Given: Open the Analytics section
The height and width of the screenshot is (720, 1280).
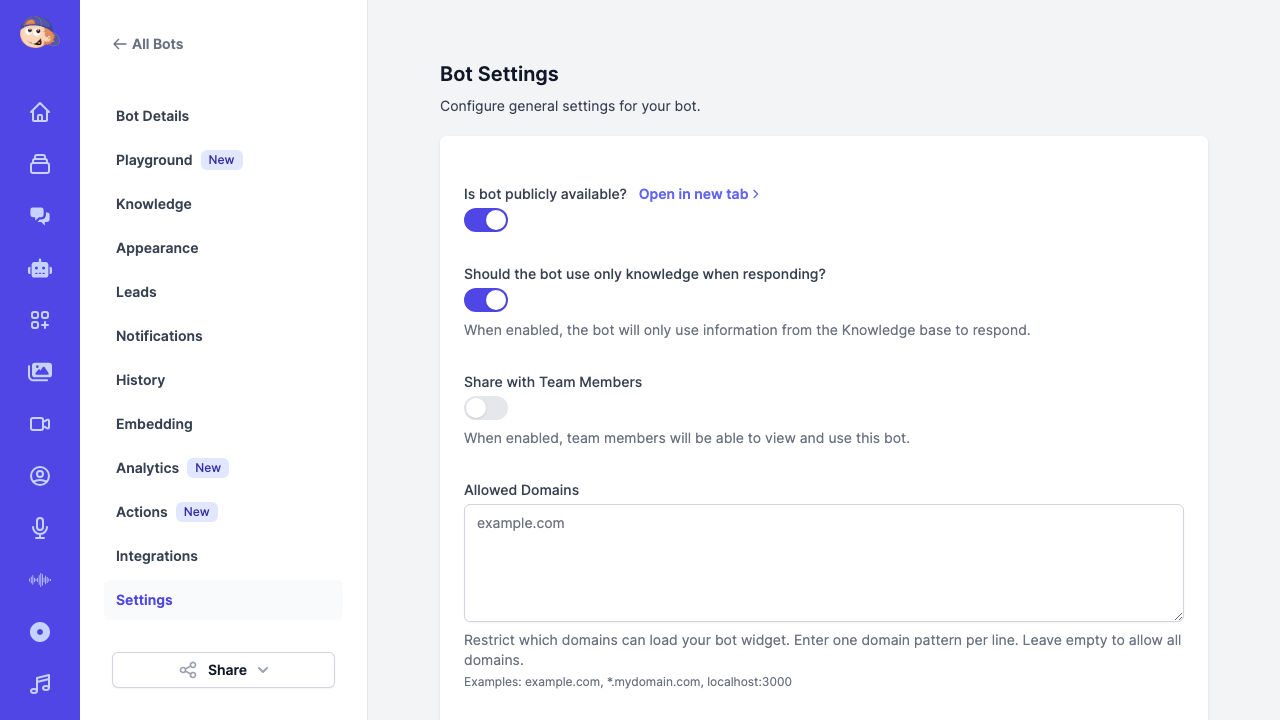Looking at the screenshot, I should 147,468.
